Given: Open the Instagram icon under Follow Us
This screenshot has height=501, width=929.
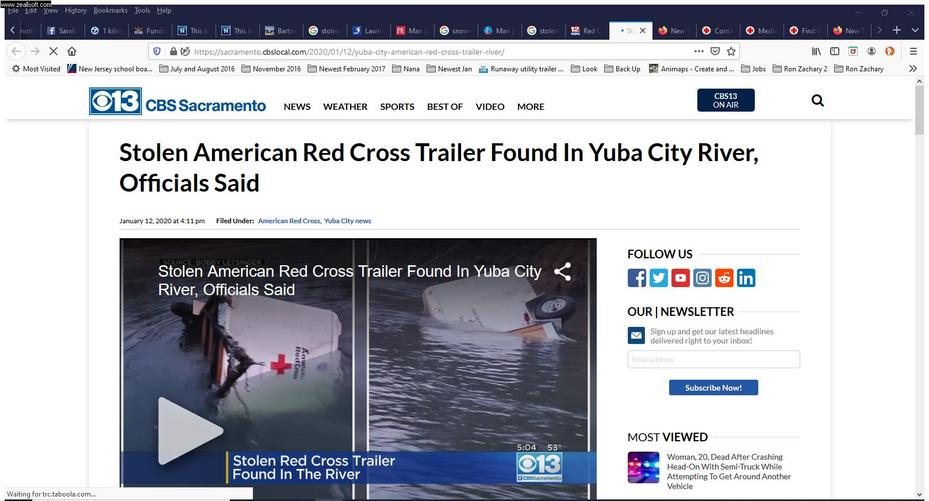Looking at the screenshot, I should (702, 278).
